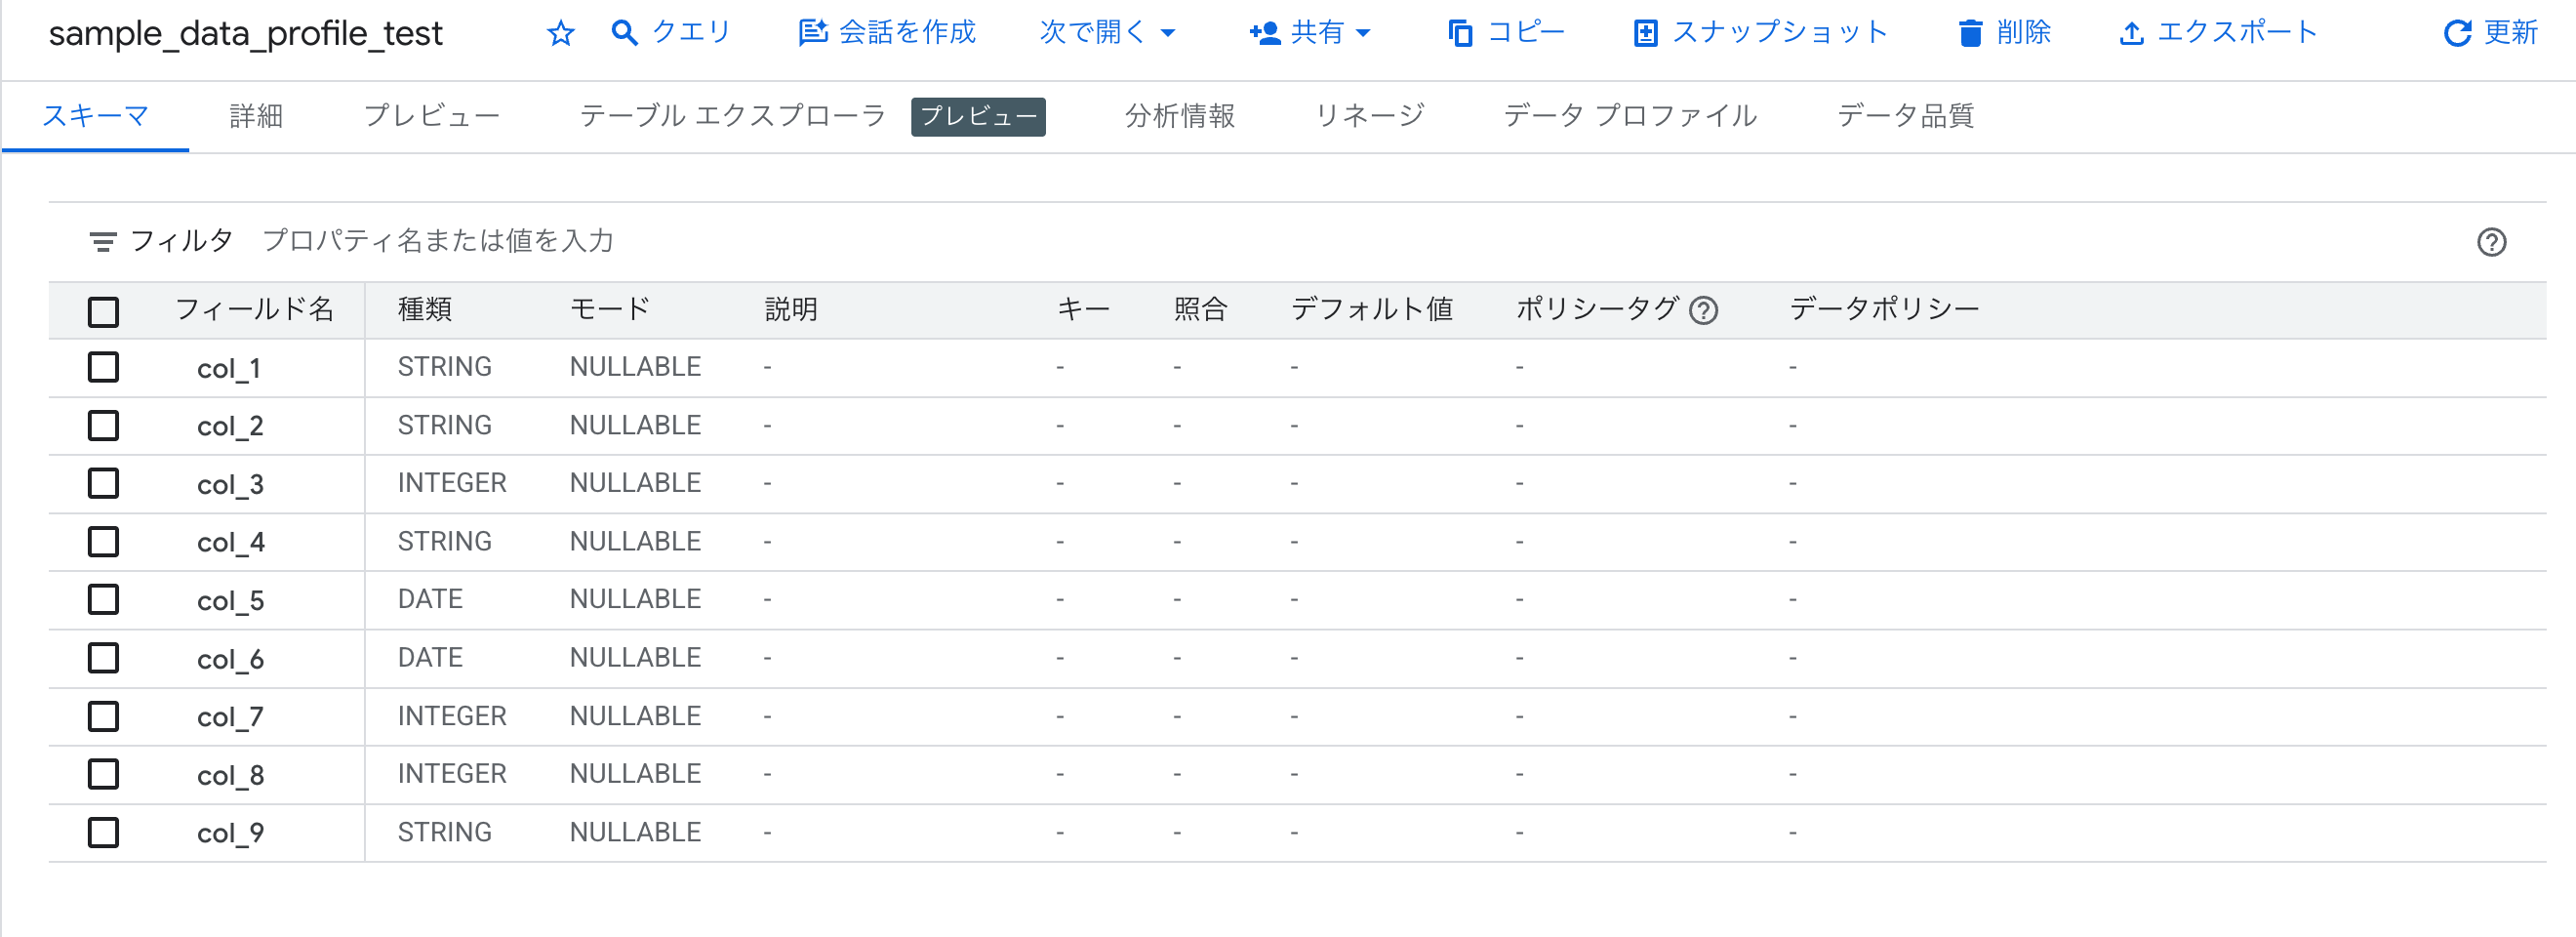Open the ポリシータグ help tooltip
Screen dimensions: 2576x937
[x=1703, y=310]
